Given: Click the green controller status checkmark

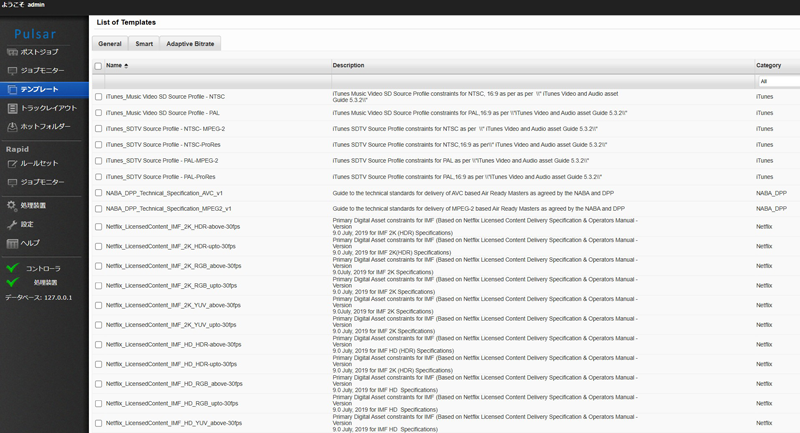Looking at the screenshot, I should coord(13,268).
